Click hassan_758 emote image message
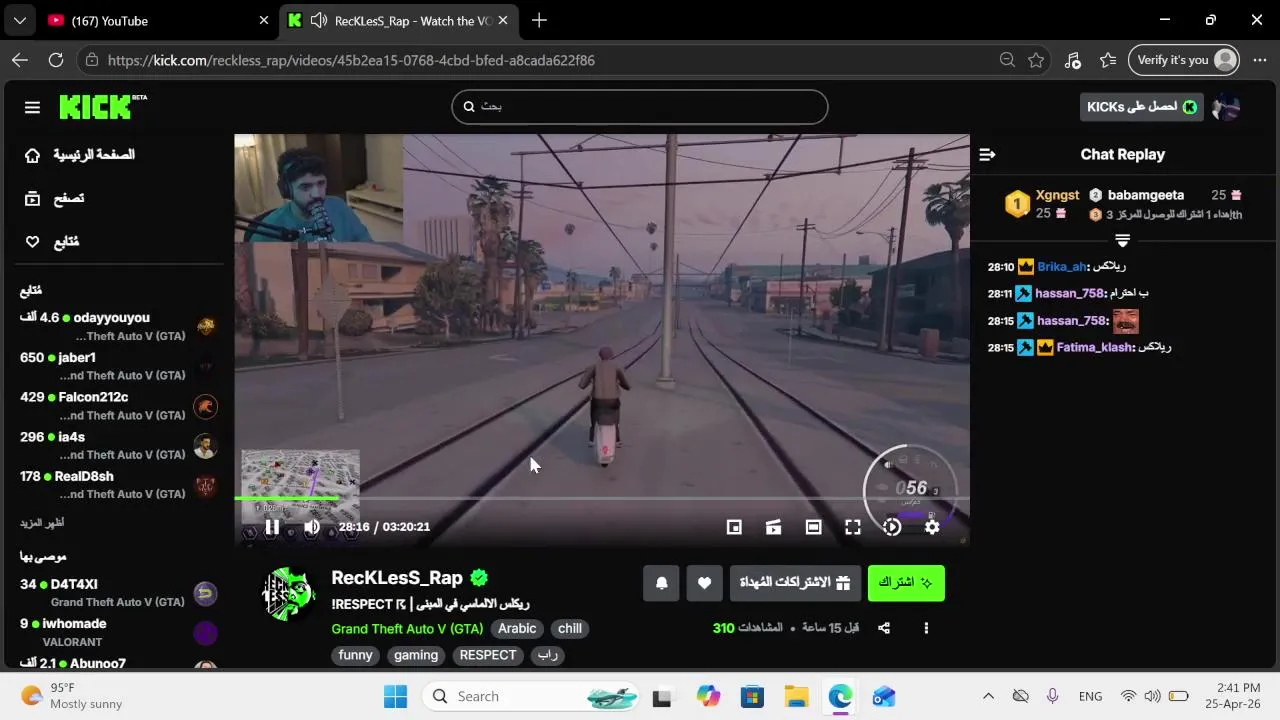1280x720 pixels. (x=1125, y=320)
